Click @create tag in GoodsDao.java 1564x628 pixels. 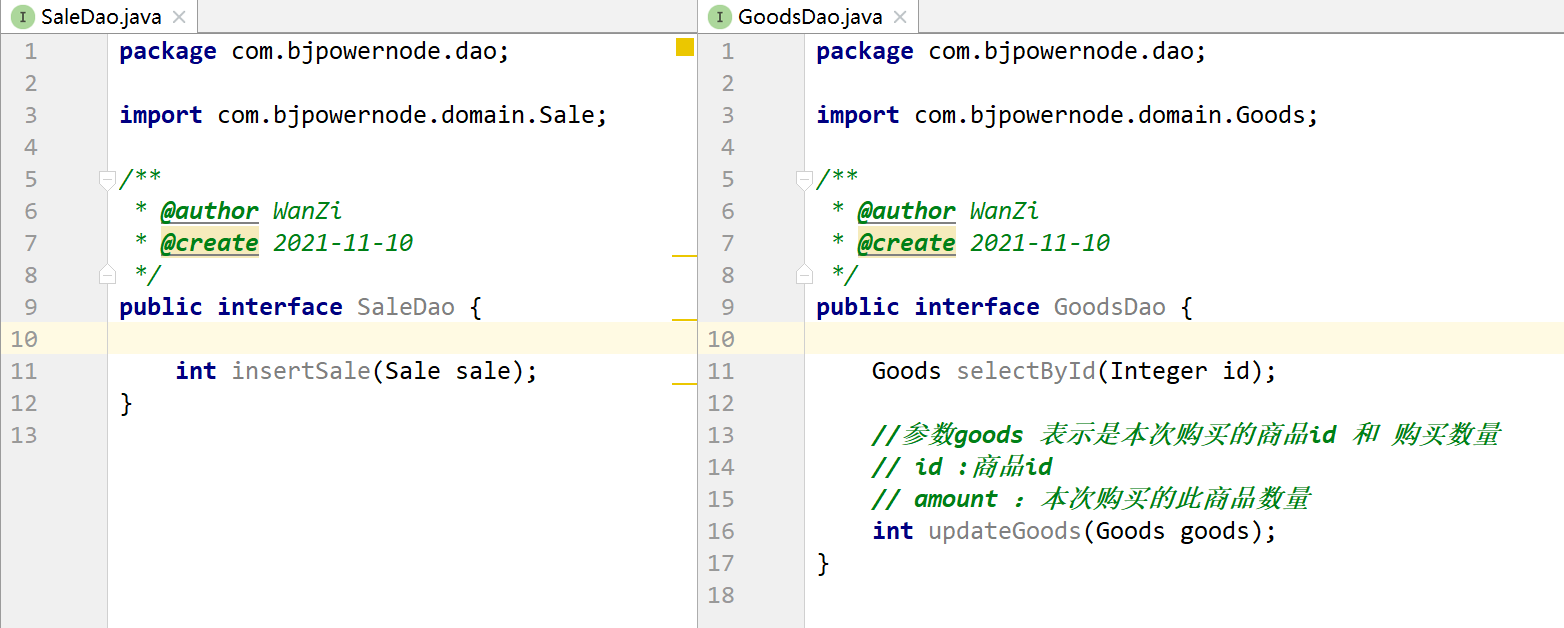click(x=907, y=243)
